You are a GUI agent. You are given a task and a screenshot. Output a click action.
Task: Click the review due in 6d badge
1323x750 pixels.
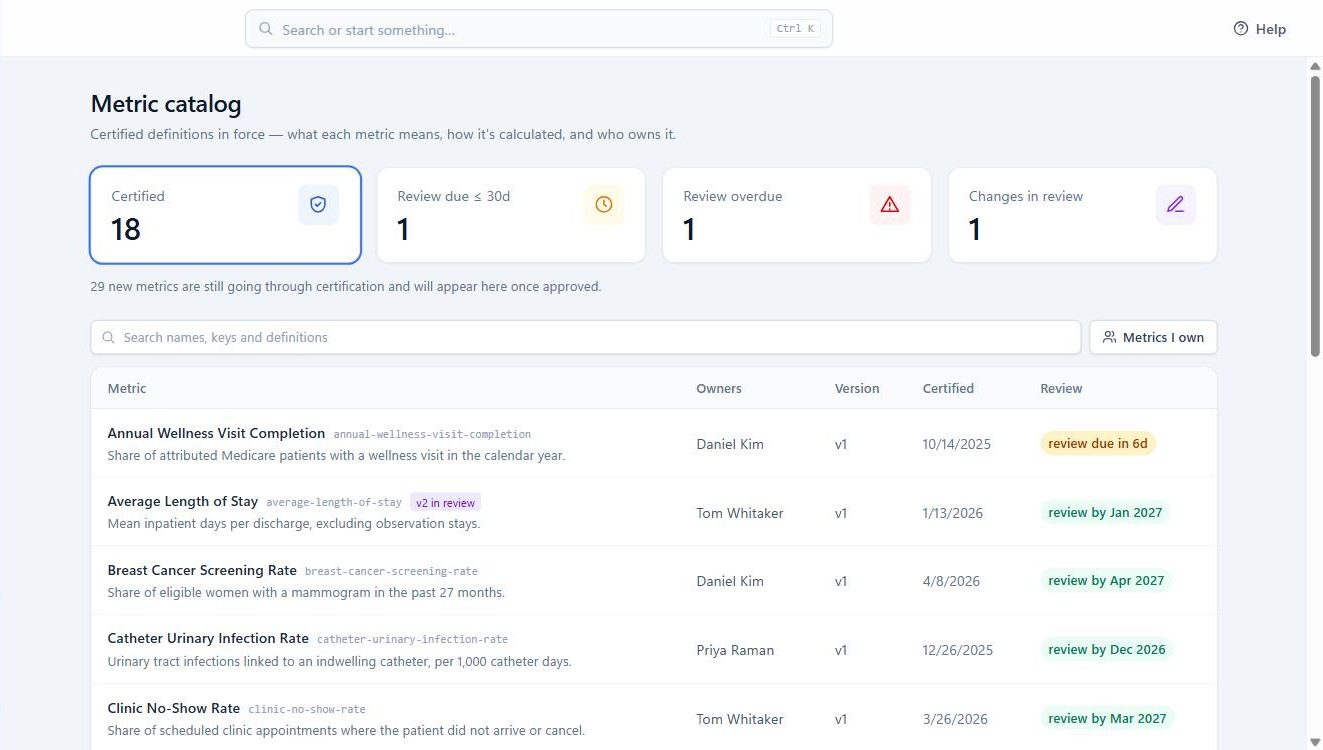(1098, 444)
